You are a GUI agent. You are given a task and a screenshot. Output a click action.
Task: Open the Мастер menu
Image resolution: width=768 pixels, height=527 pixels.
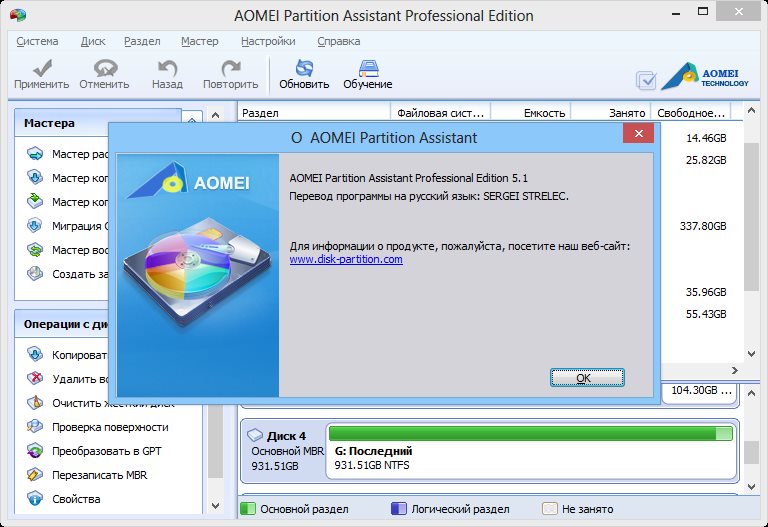point(200,41)
